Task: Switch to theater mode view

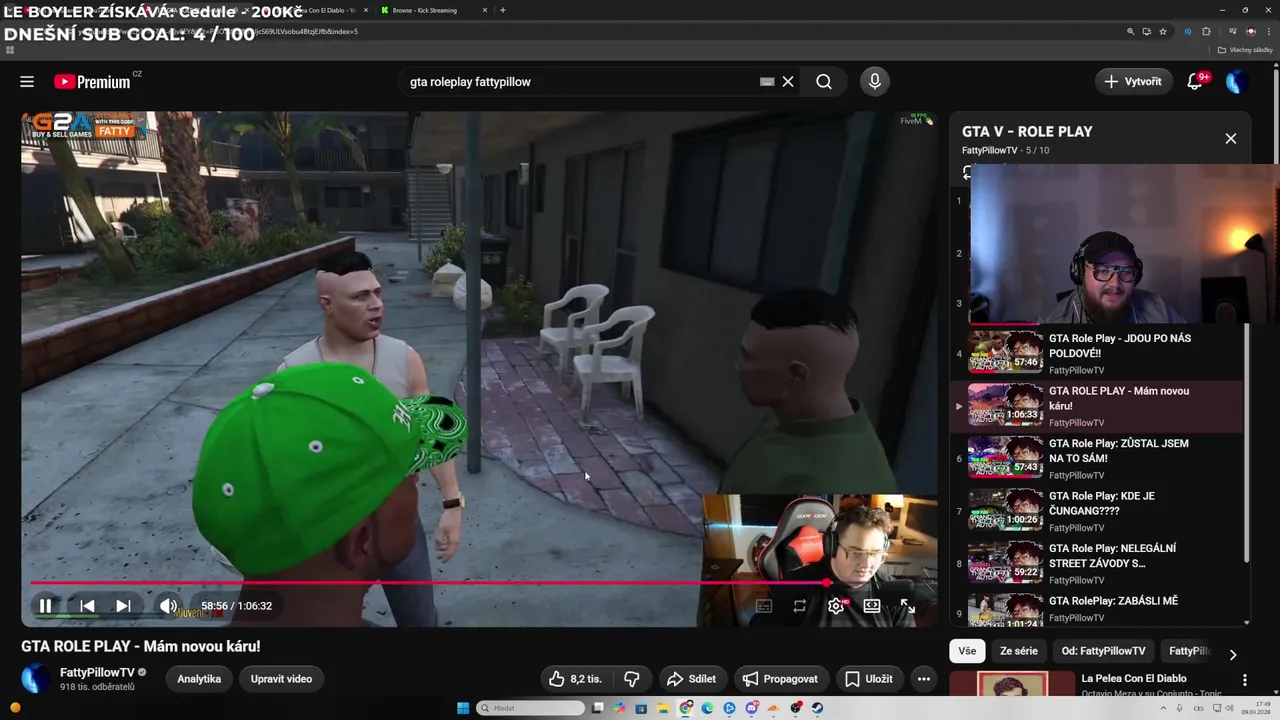Action: (872, 606)
